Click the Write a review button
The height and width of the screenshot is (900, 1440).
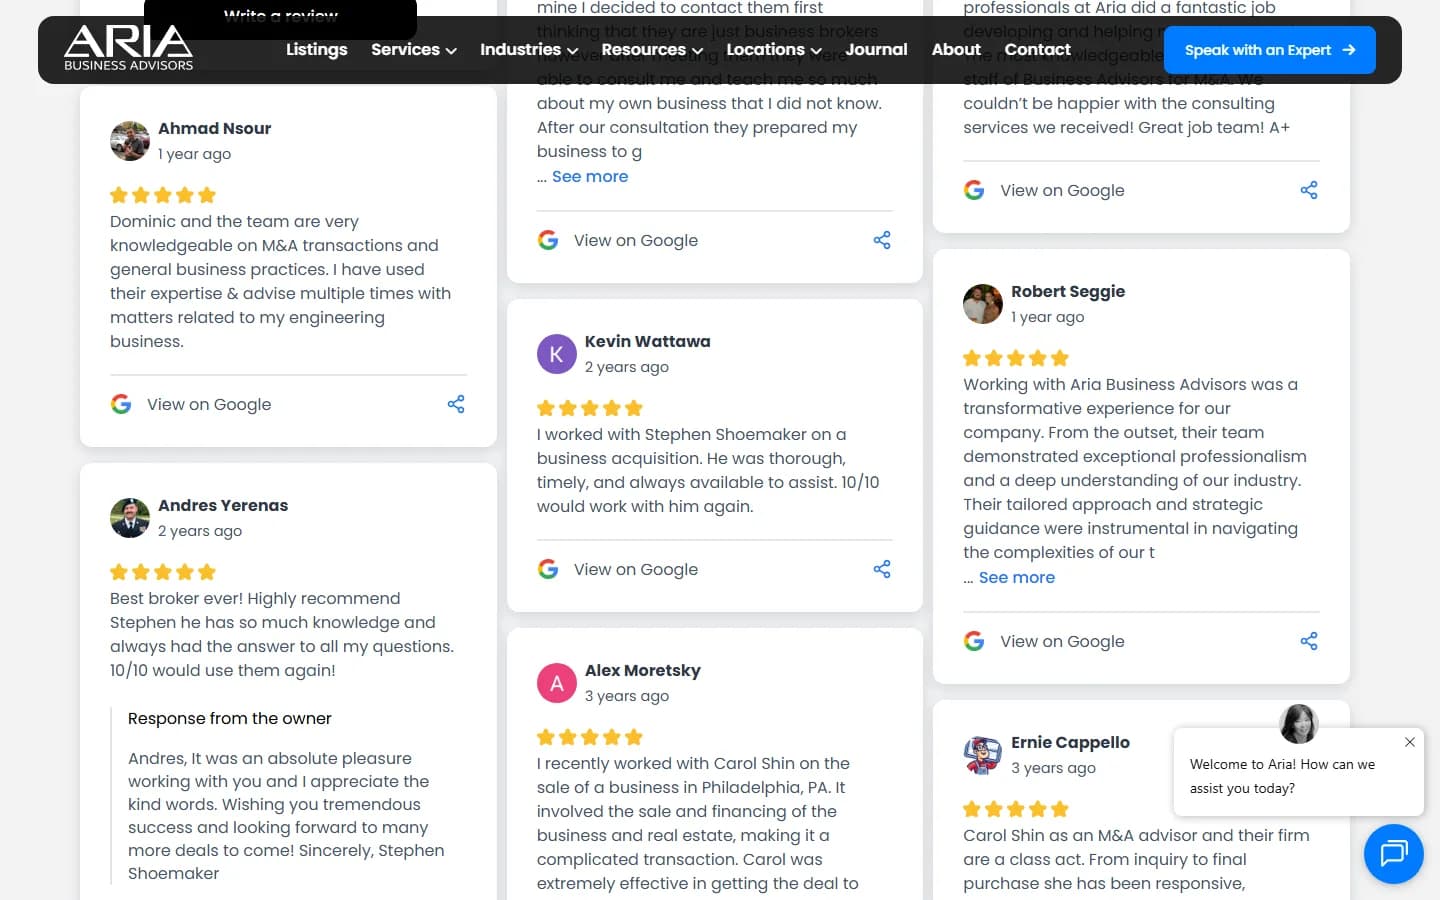coord(280,16)
